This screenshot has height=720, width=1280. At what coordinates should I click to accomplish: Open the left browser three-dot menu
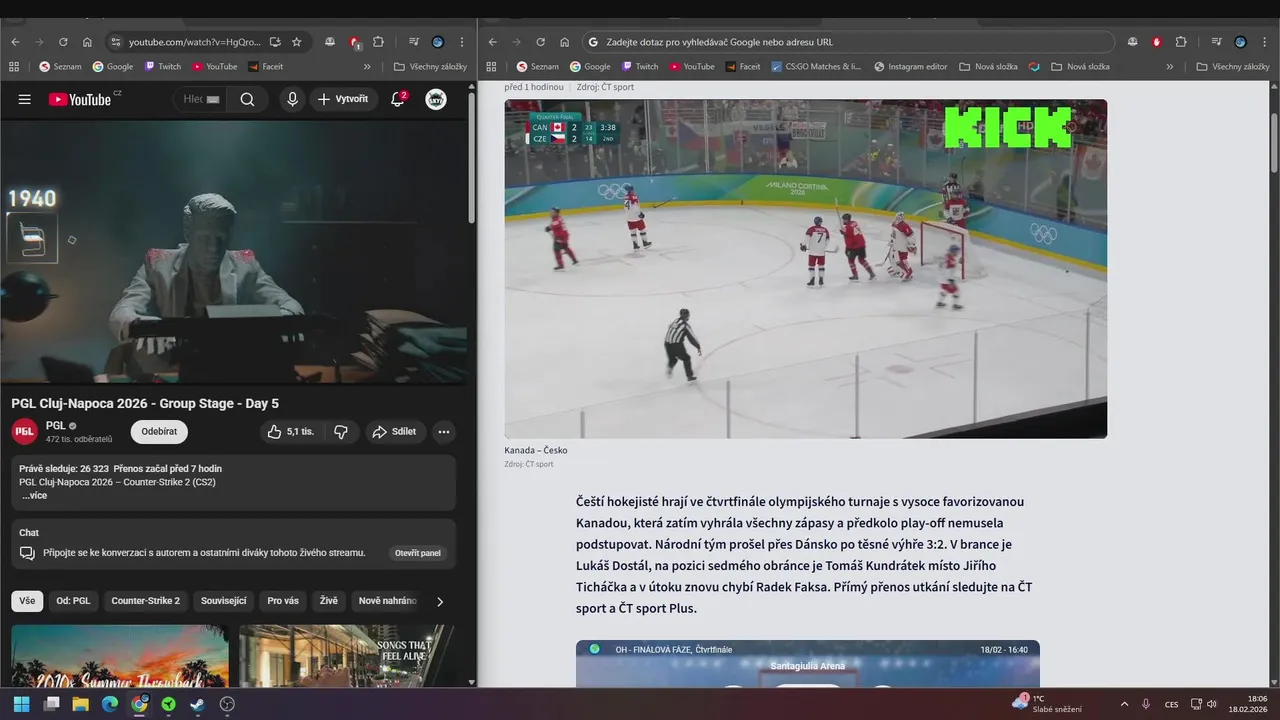coord(462,42)
